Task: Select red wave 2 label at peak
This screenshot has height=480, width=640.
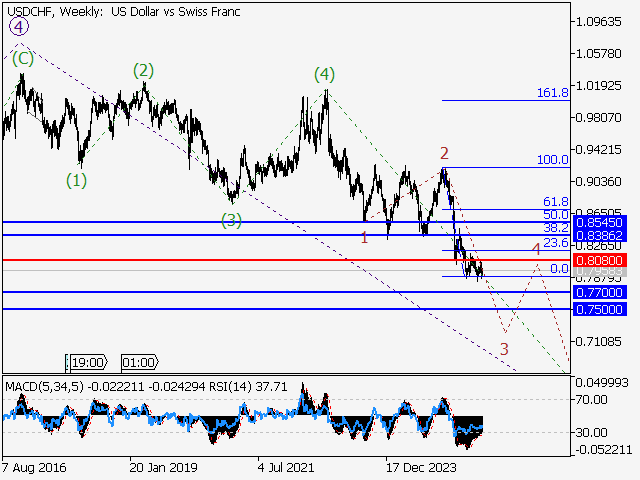Action: point(443,153)
